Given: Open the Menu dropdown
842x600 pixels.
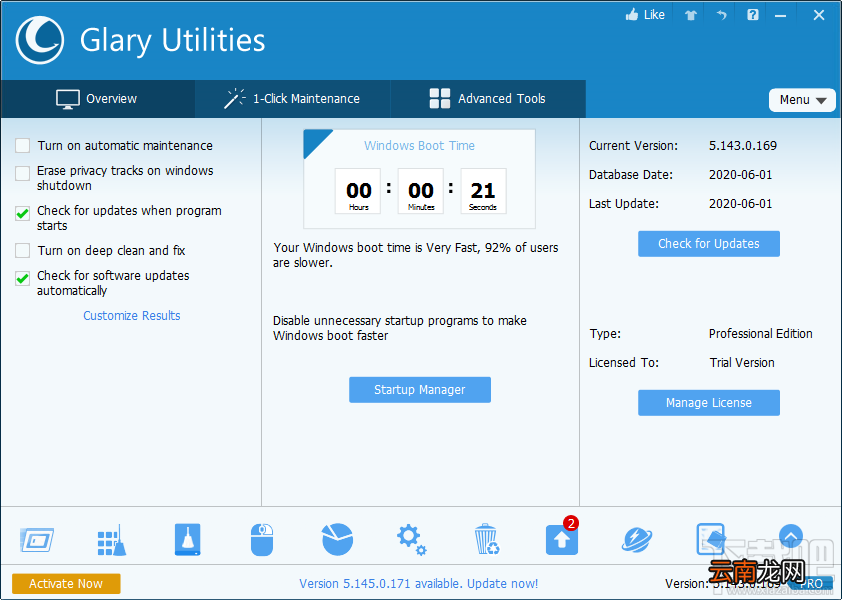Looking at the screenshot, I should pyautogui.click(x=802, y=100).
